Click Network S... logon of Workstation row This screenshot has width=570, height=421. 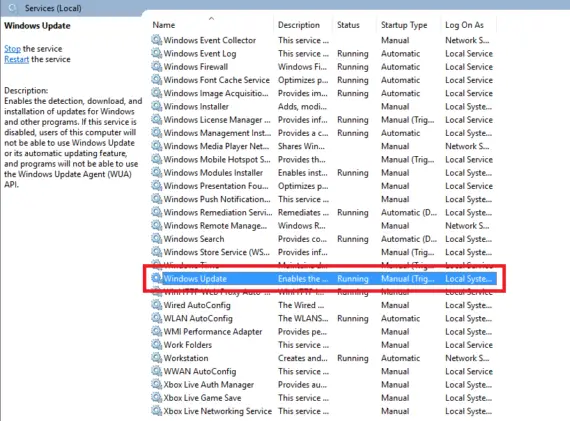click(x=467, y=358)
